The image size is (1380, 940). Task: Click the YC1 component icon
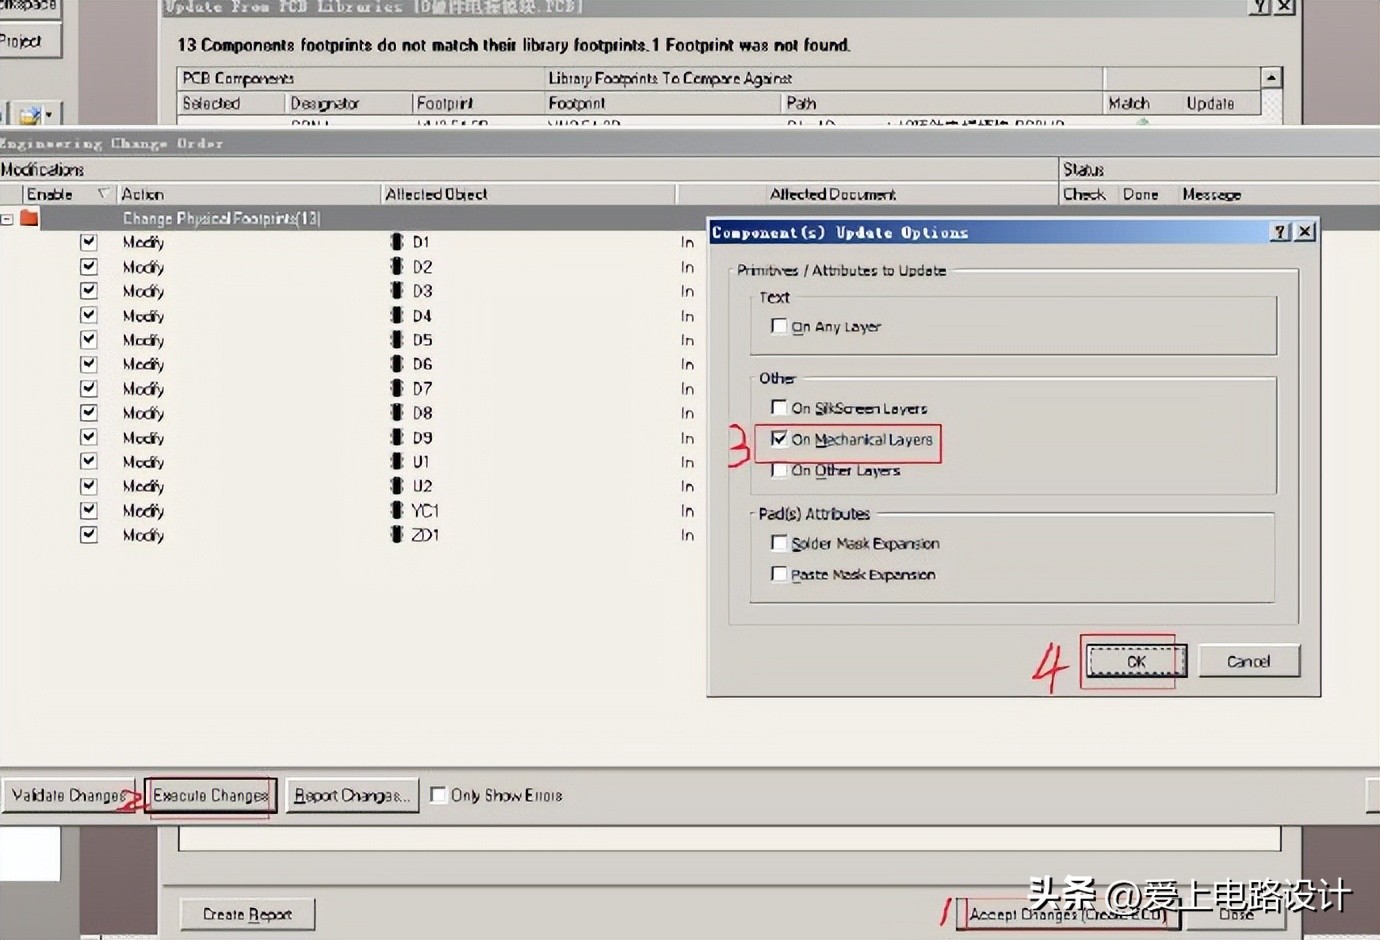pyautogui.click(x=397, y=510)
